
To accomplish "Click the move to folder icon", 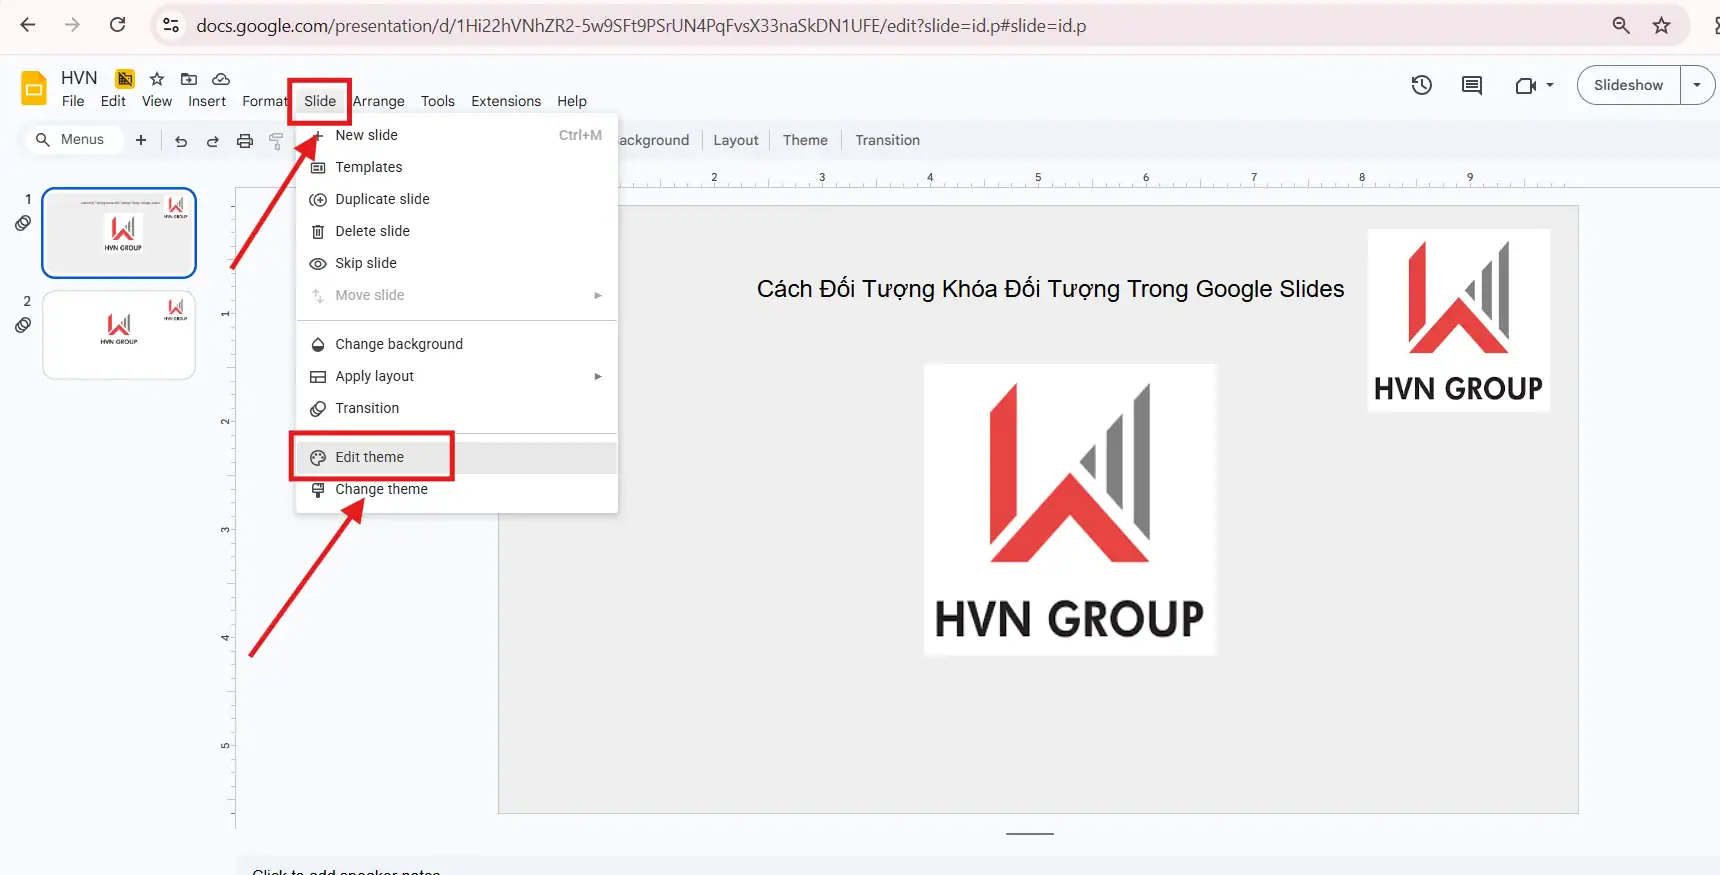I will (x=189, y=79).
